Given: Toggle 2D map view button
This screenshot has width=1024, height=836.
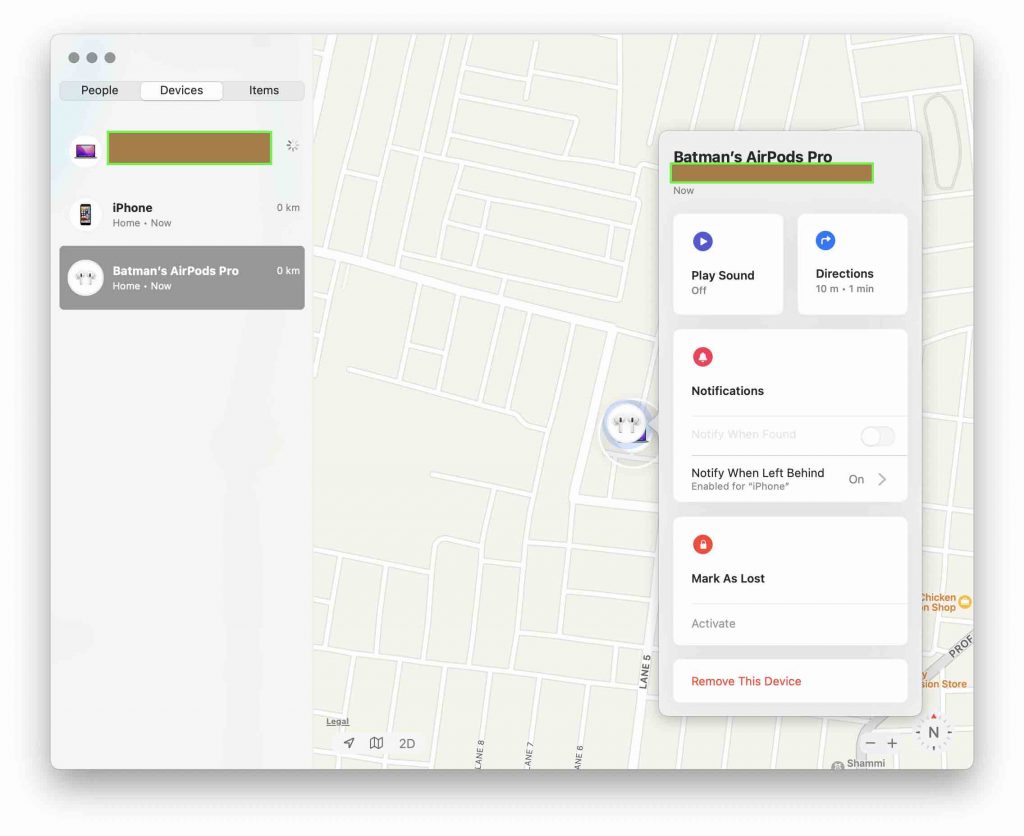Looking at the screenshot, I should tap(407, 743).
